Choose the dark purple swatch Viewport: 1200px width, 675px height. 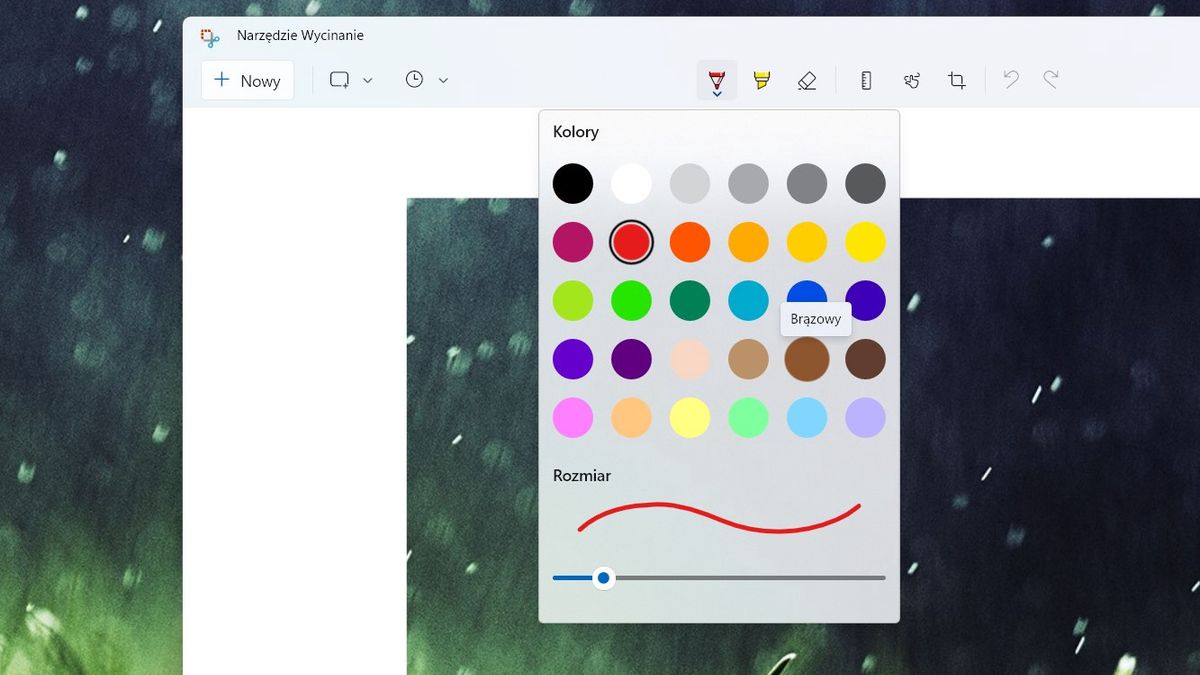[631, 359]
